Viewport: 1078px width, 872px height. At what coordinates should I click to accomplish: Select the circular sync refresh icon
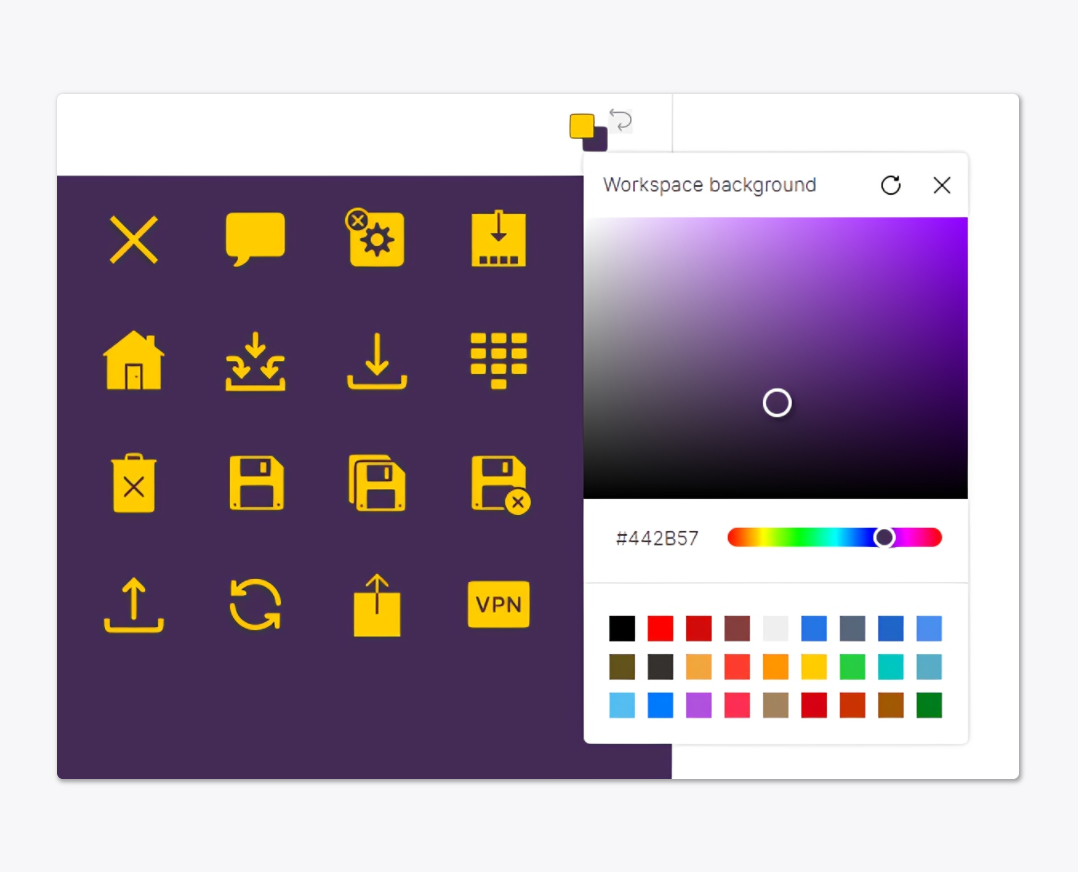pyautogui.click(x=255, y=604)
